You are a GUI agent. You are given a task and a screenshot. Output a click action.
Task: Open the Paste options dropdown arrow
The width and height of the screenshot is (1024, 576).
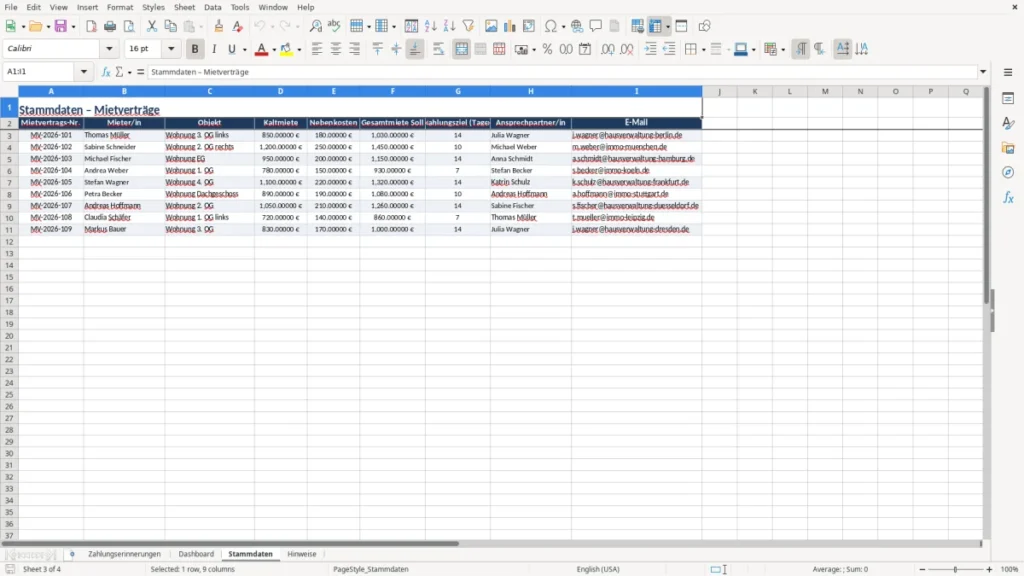coord(201,27)
